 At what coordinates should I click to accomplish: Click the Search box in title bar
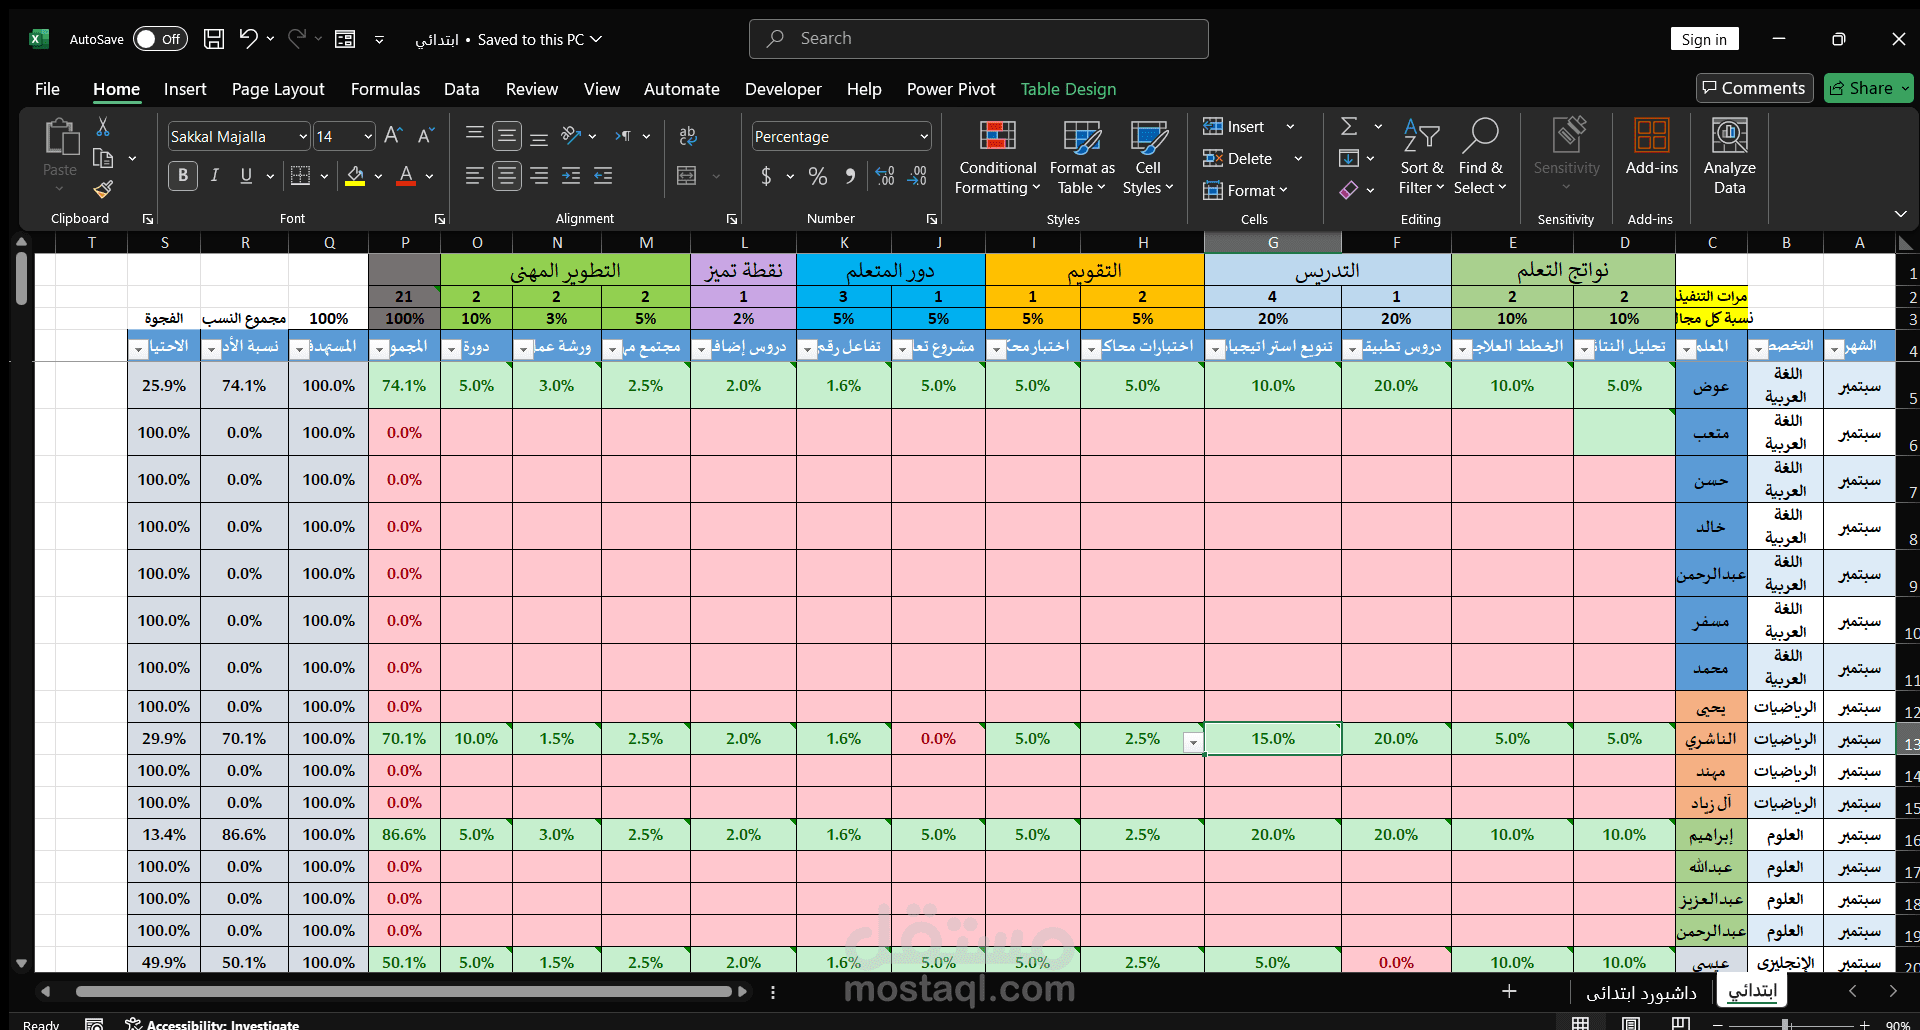pos(978,39)
